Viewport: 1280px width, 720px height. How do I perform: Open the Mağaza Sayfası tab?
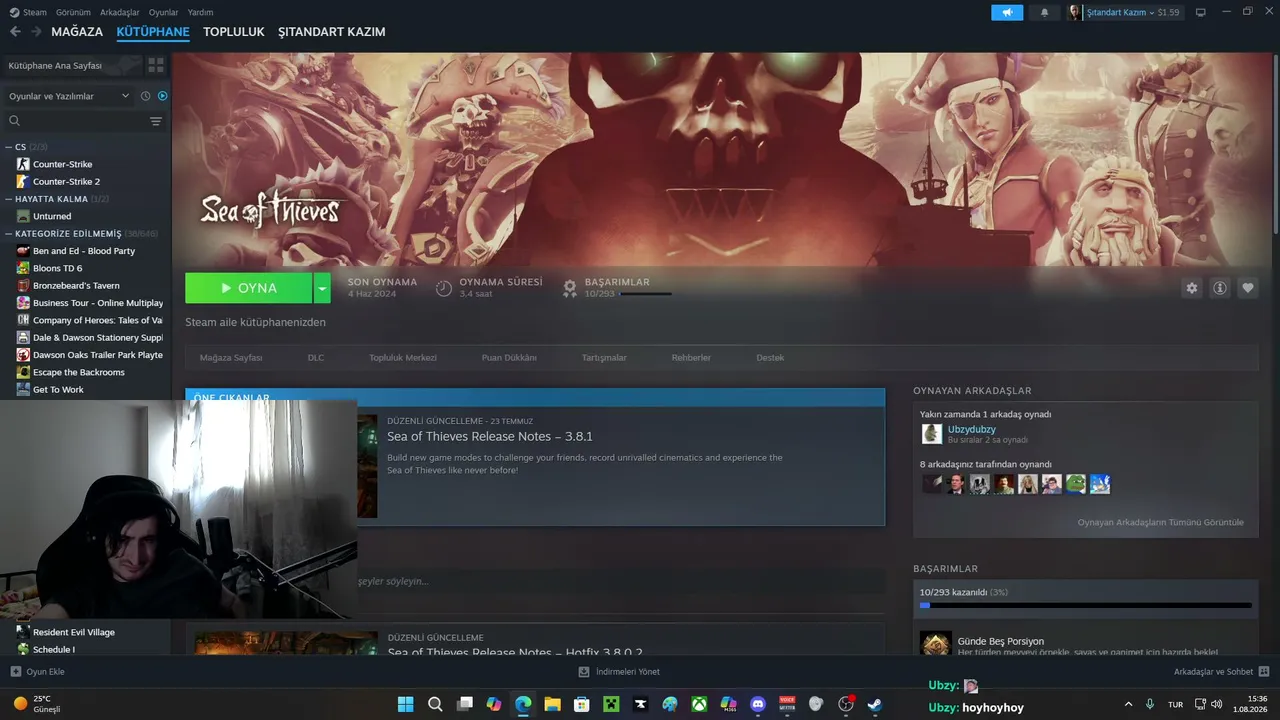(231, 358)
